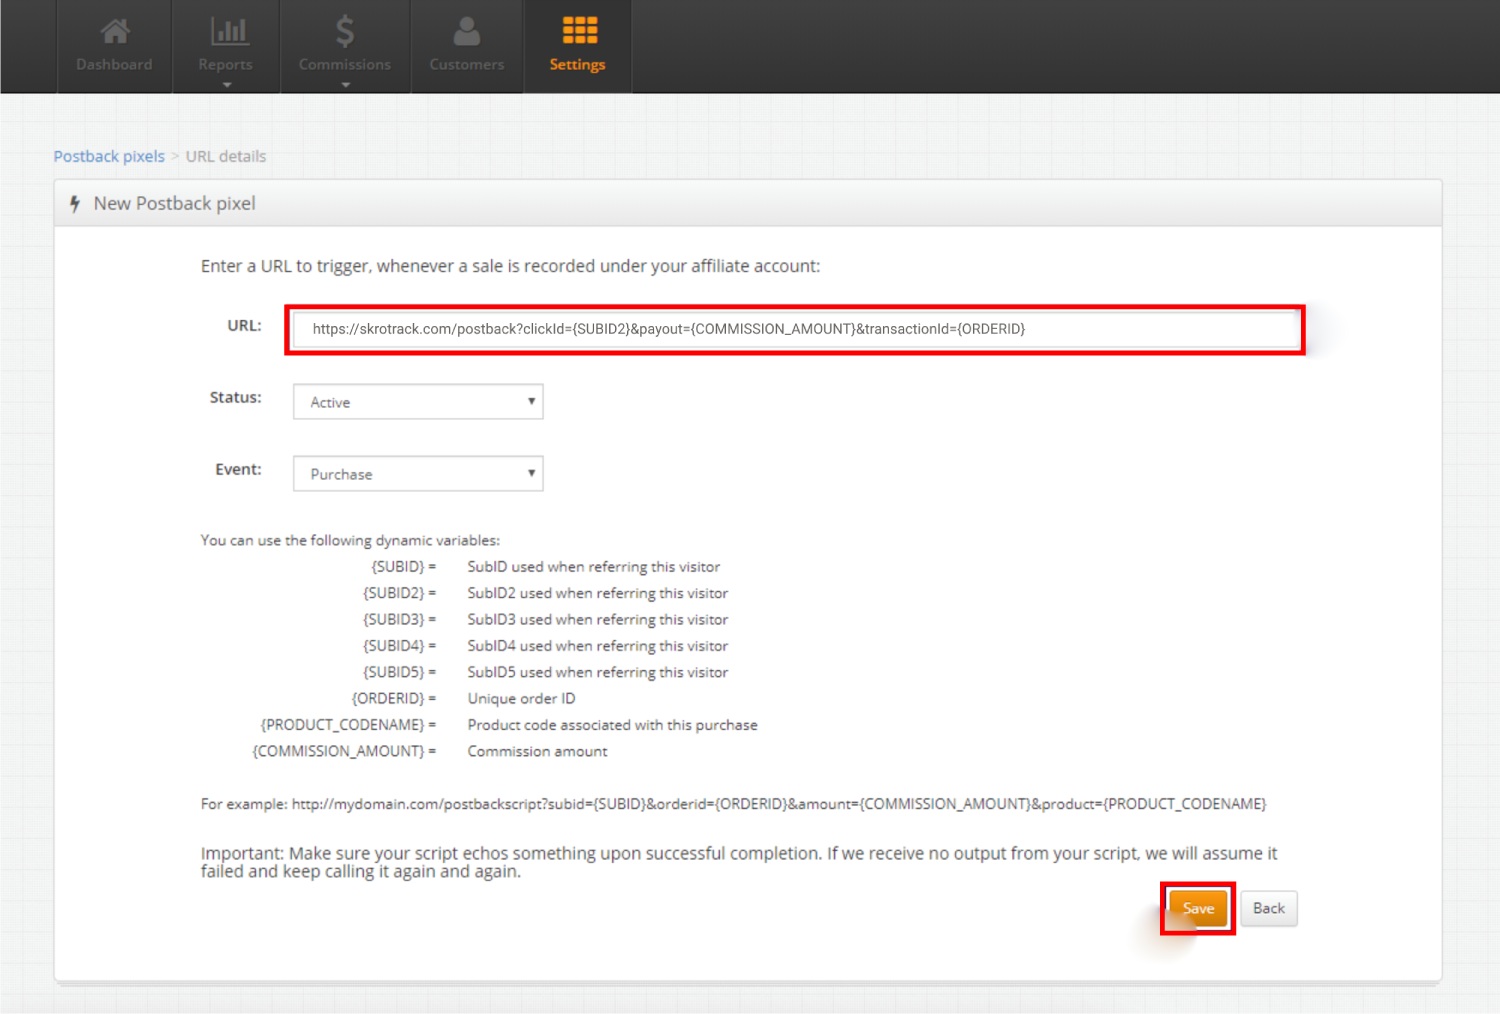Click the lightning bolt icon beside New Postback pixel
Image resolution: width=1500 pixels, height=1014 pixels.
click(75, 204)
